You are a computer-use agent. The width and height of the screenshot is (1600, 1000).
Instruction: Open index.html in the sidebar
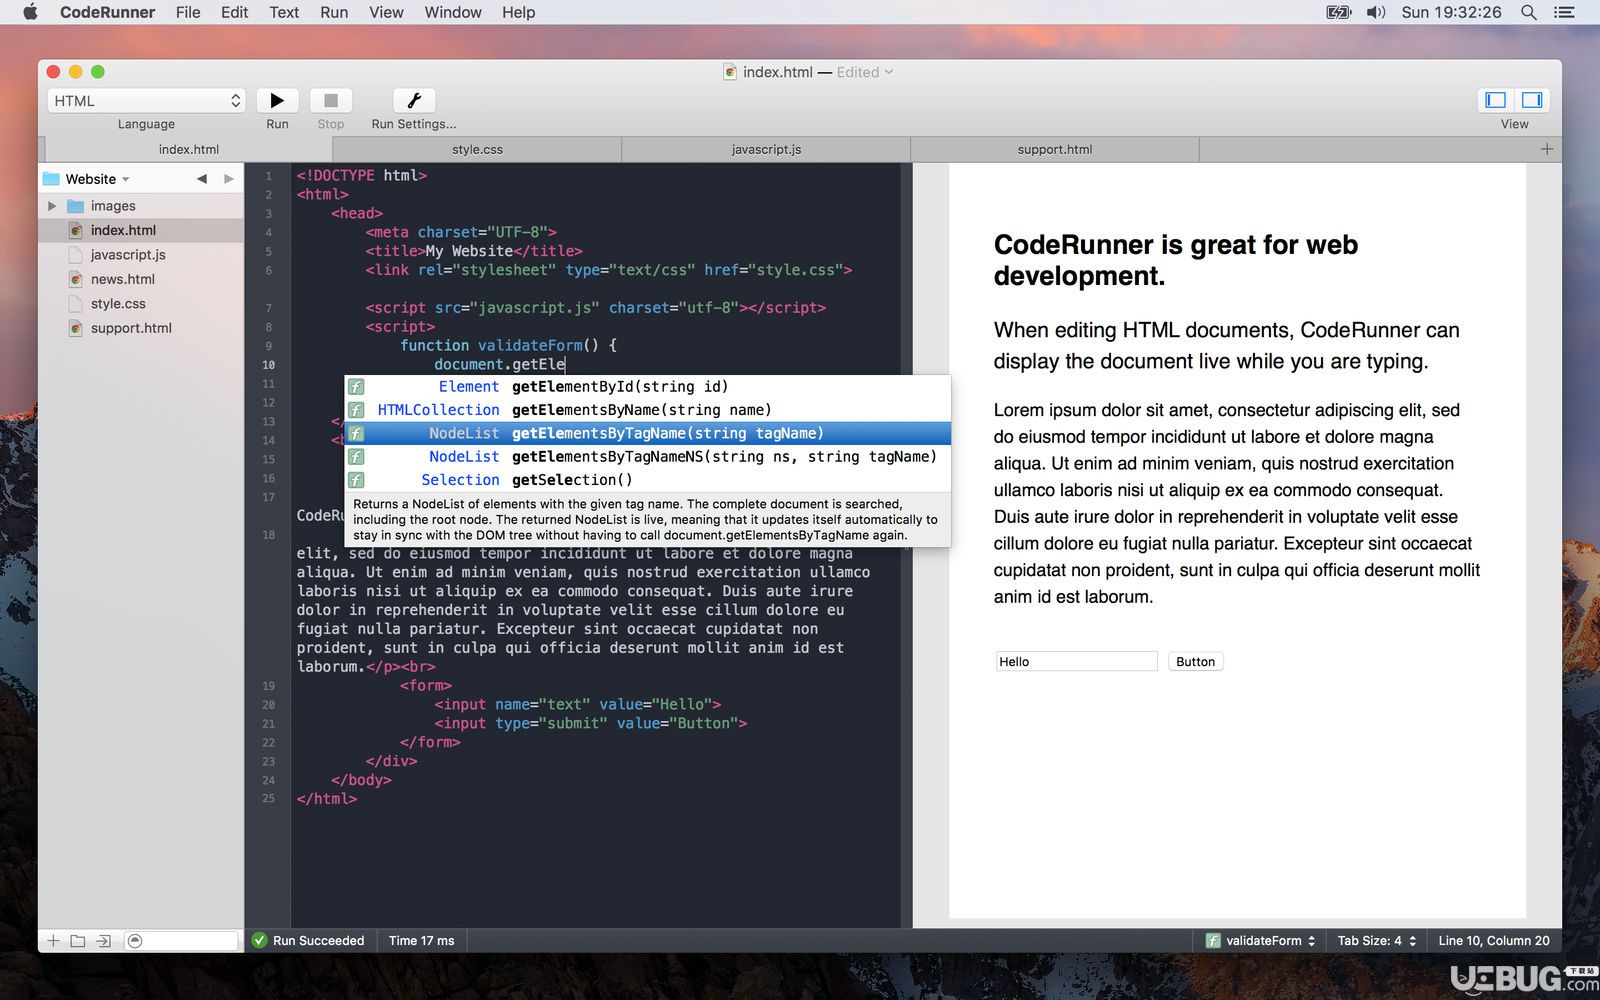(x=141, y=230)
